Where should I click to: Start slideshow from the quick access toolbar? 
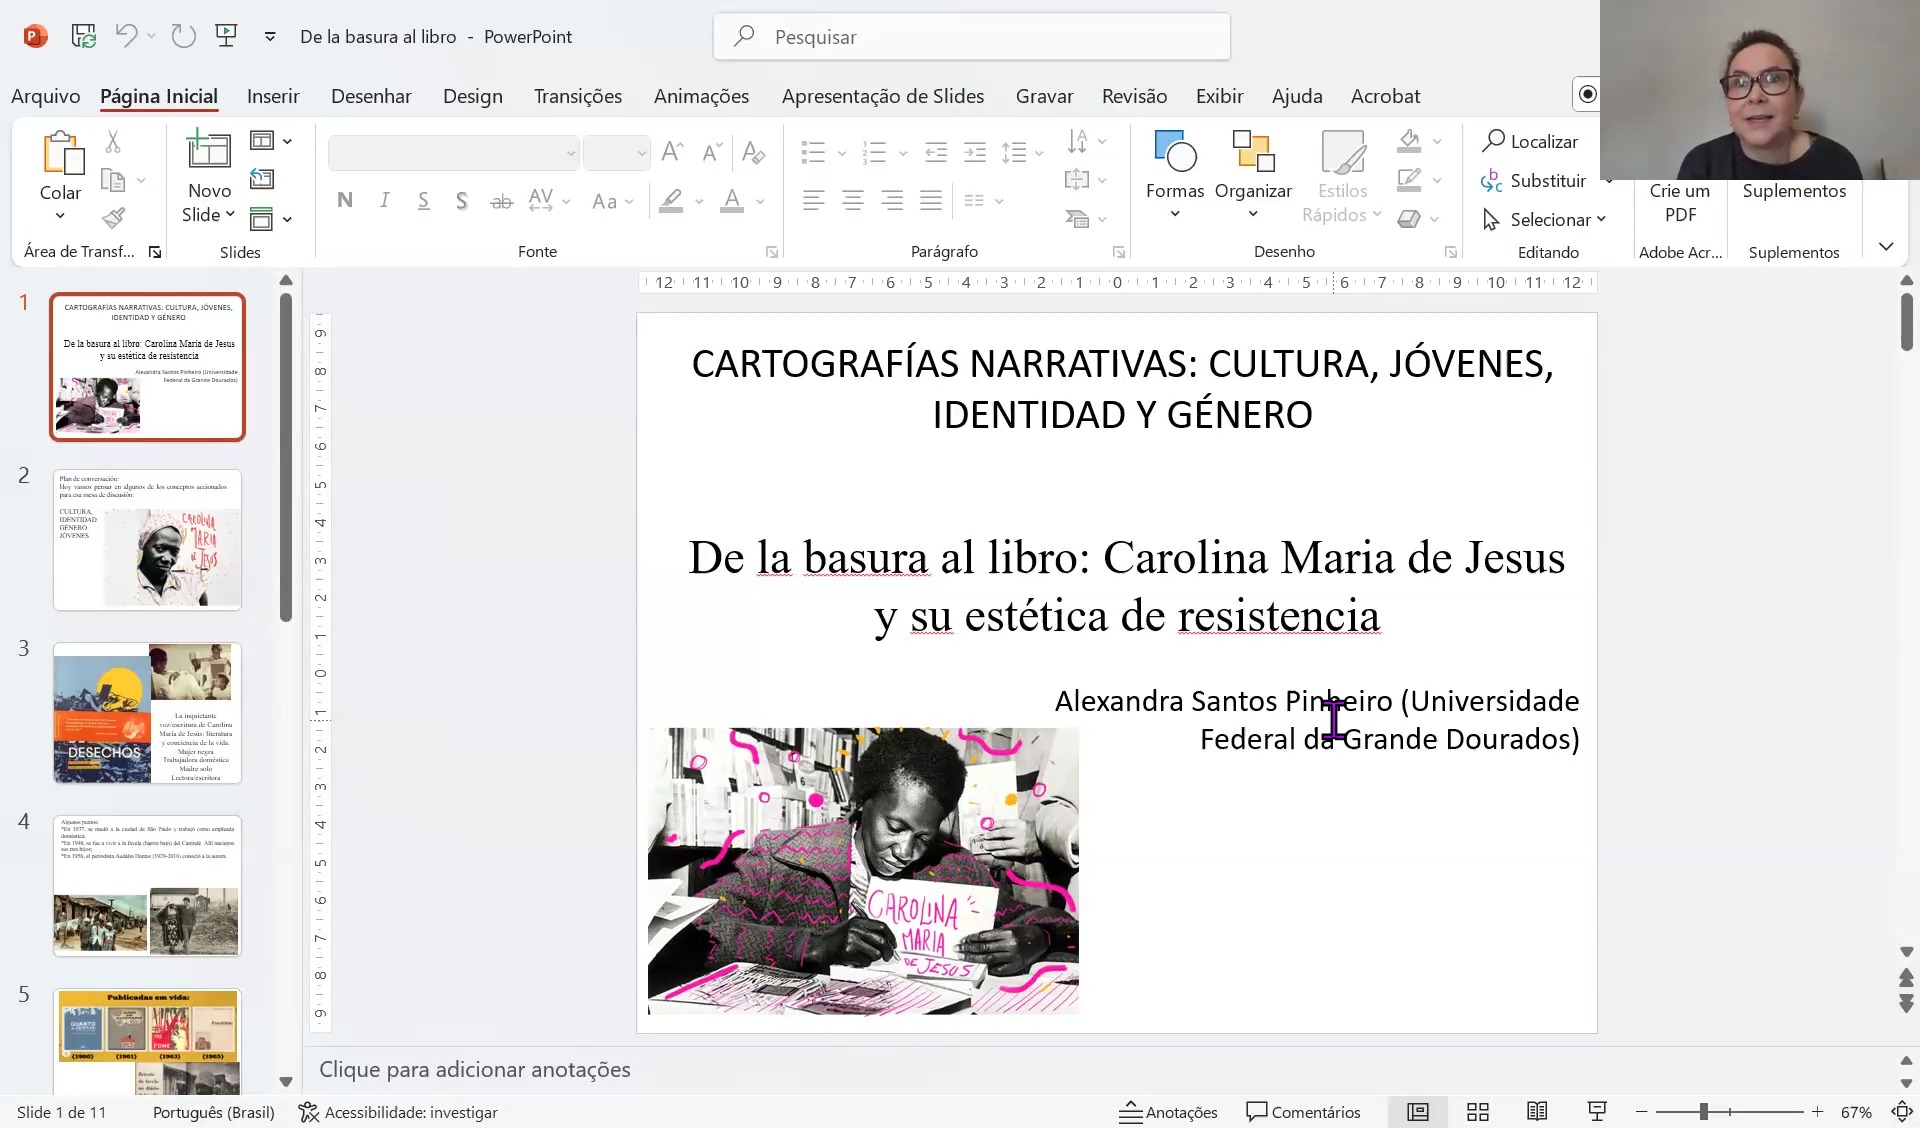tap(226, 35)
